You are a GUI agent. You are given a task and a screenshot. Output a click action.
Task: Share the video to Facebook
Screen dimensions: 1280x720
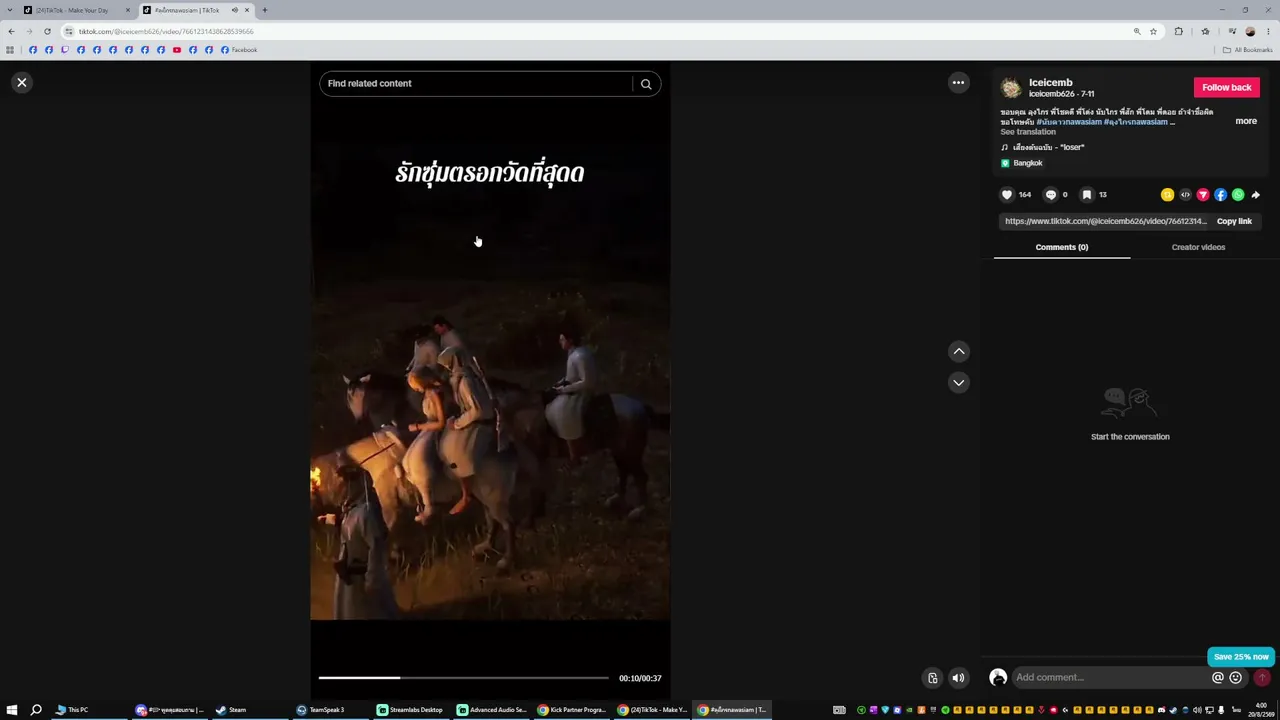point(1220,195)
